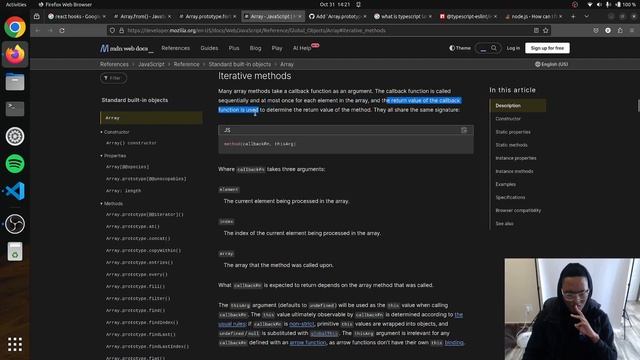Click the site padlock icon in address bar
Viewport: 640px width, 360px height.
point(122,30)
